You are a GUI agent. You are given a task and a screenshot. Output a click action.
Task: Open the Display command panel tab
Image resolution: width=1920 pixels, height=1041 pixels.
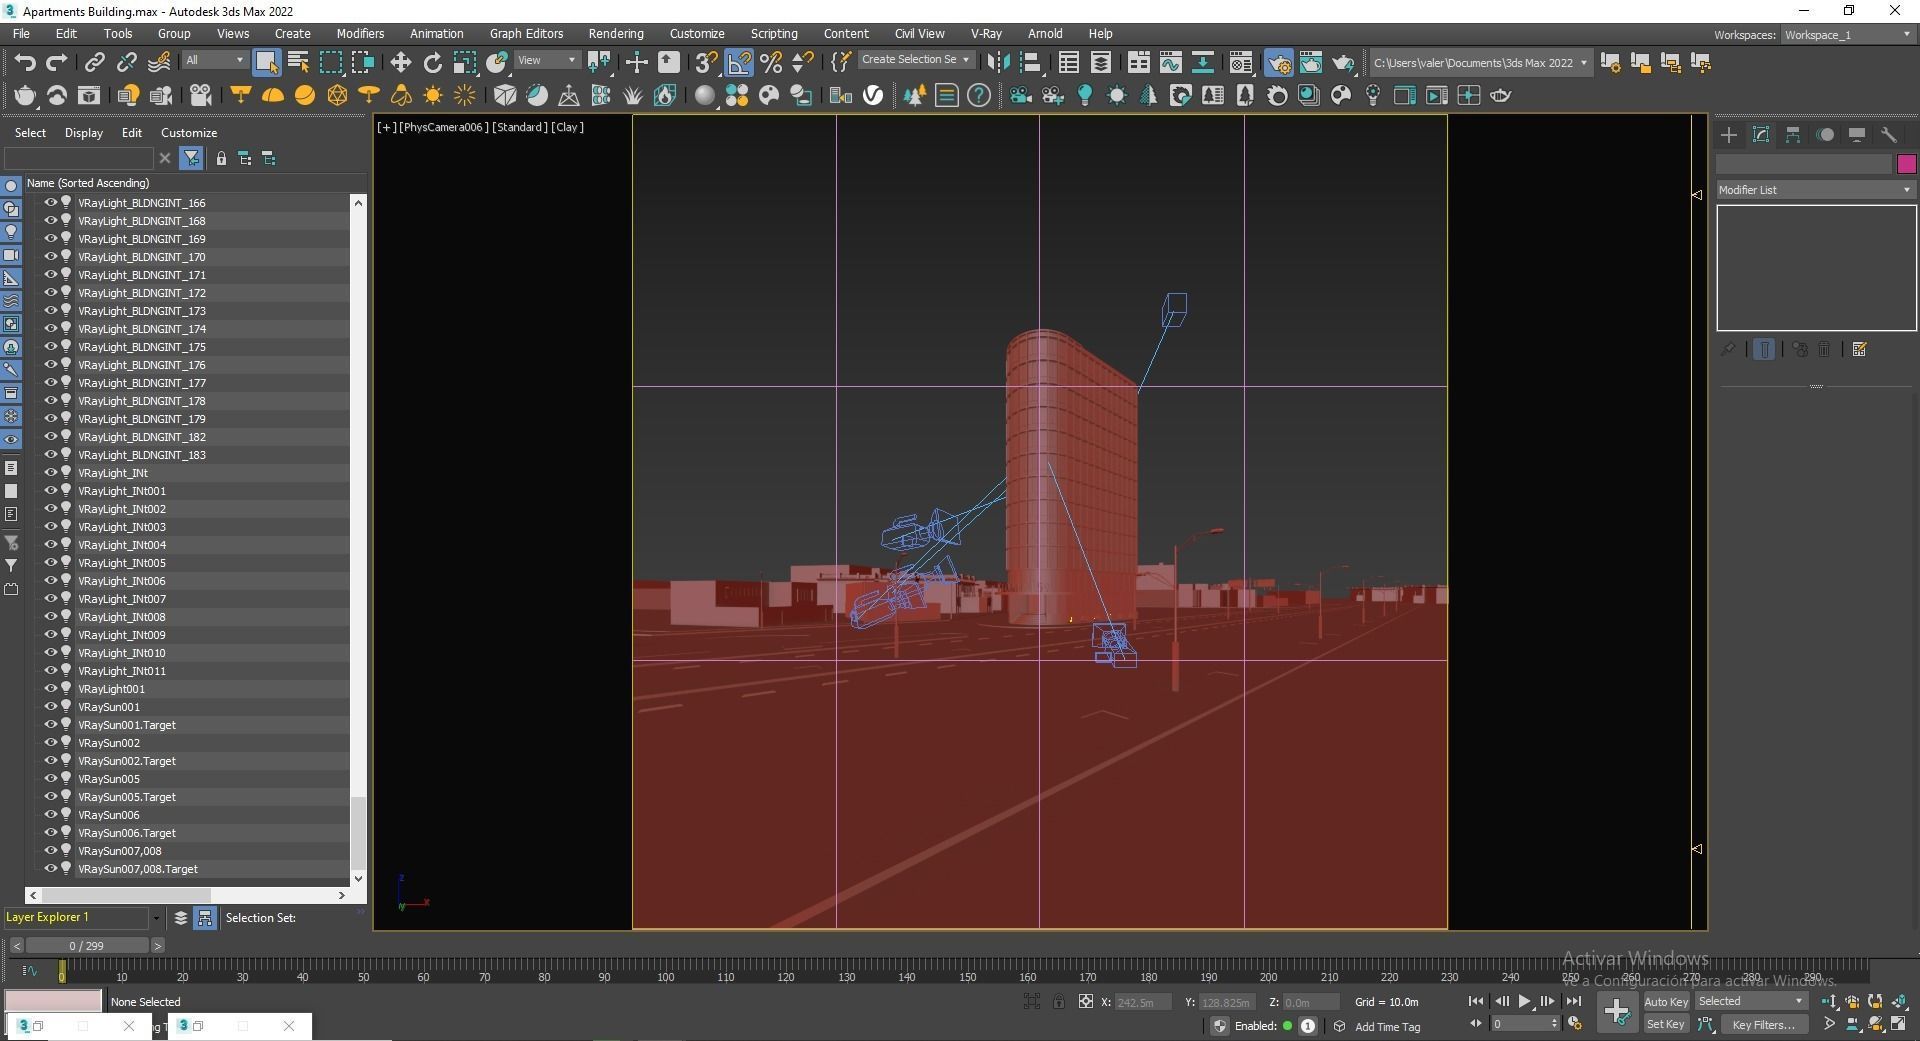point(1857,135)
